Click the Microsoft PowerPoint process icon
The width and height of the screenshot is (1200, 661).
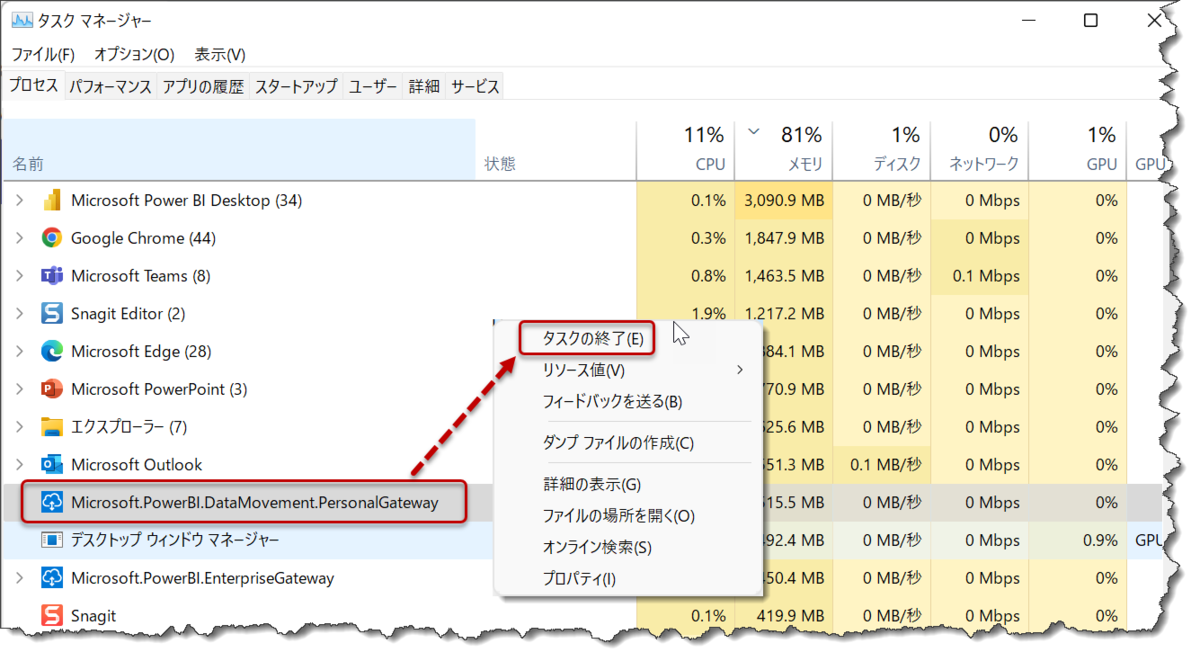(52, 389)
